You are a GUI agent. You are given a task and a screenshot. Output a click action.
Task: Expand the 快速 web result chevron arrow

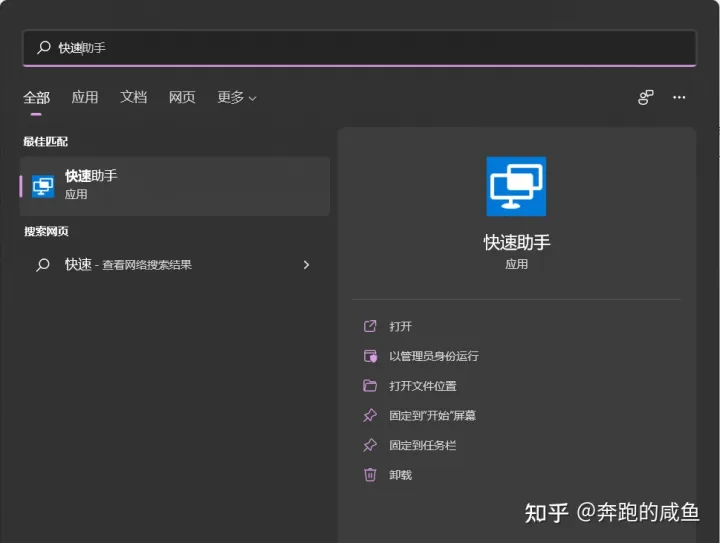point(306,265)
